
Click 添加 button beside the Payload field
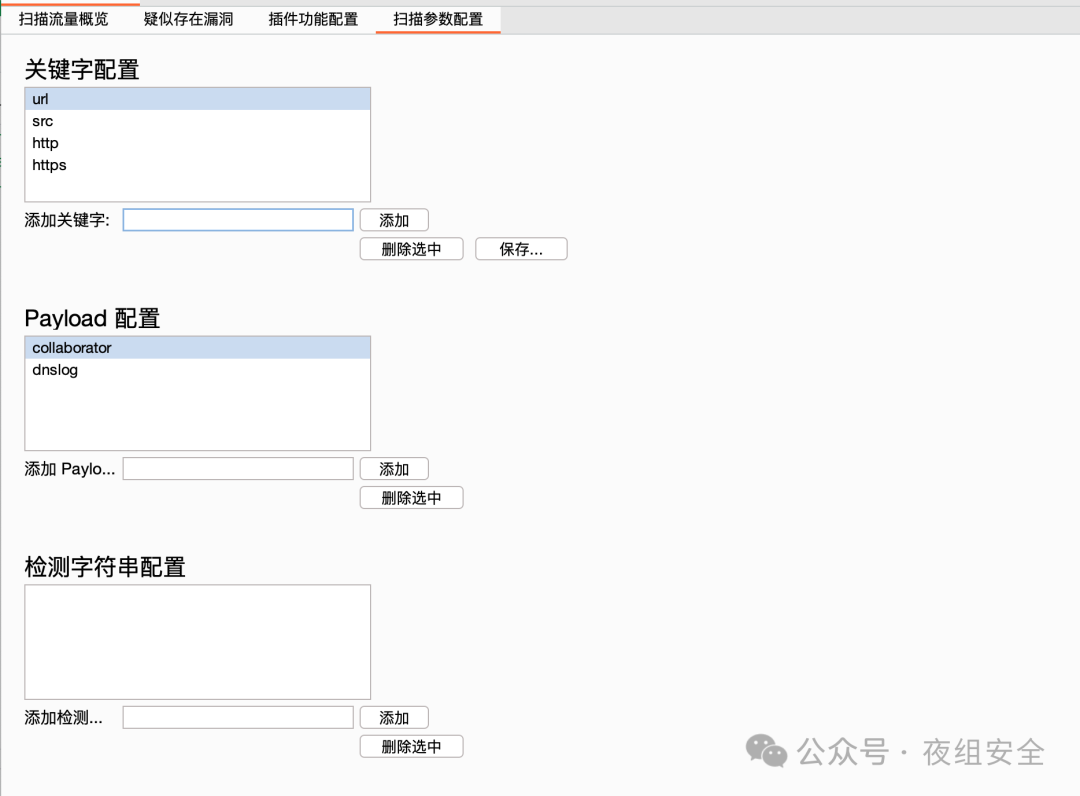(394, 468)
